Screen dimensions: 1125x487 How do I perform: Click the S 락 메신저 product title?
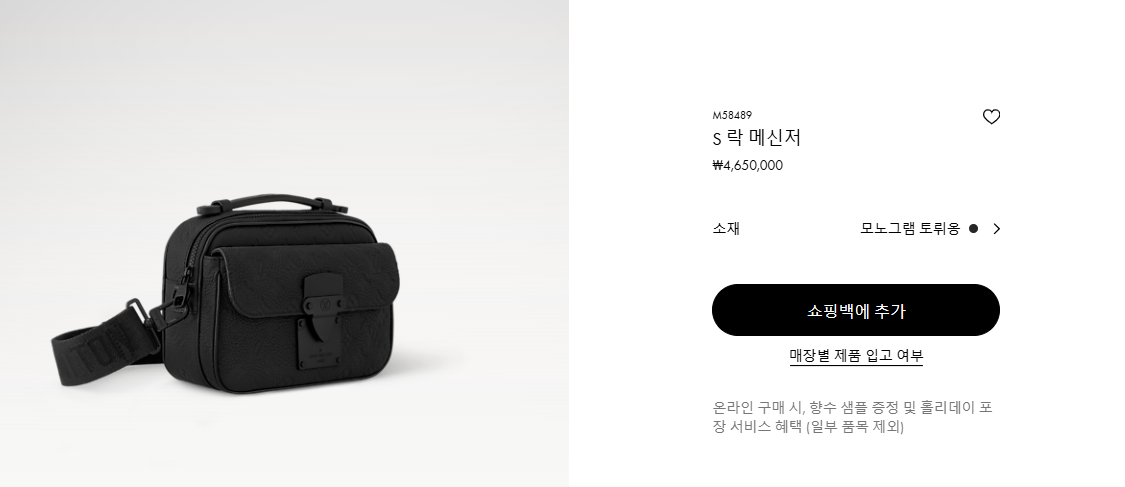pyautogui.click(x=756, y=137)
